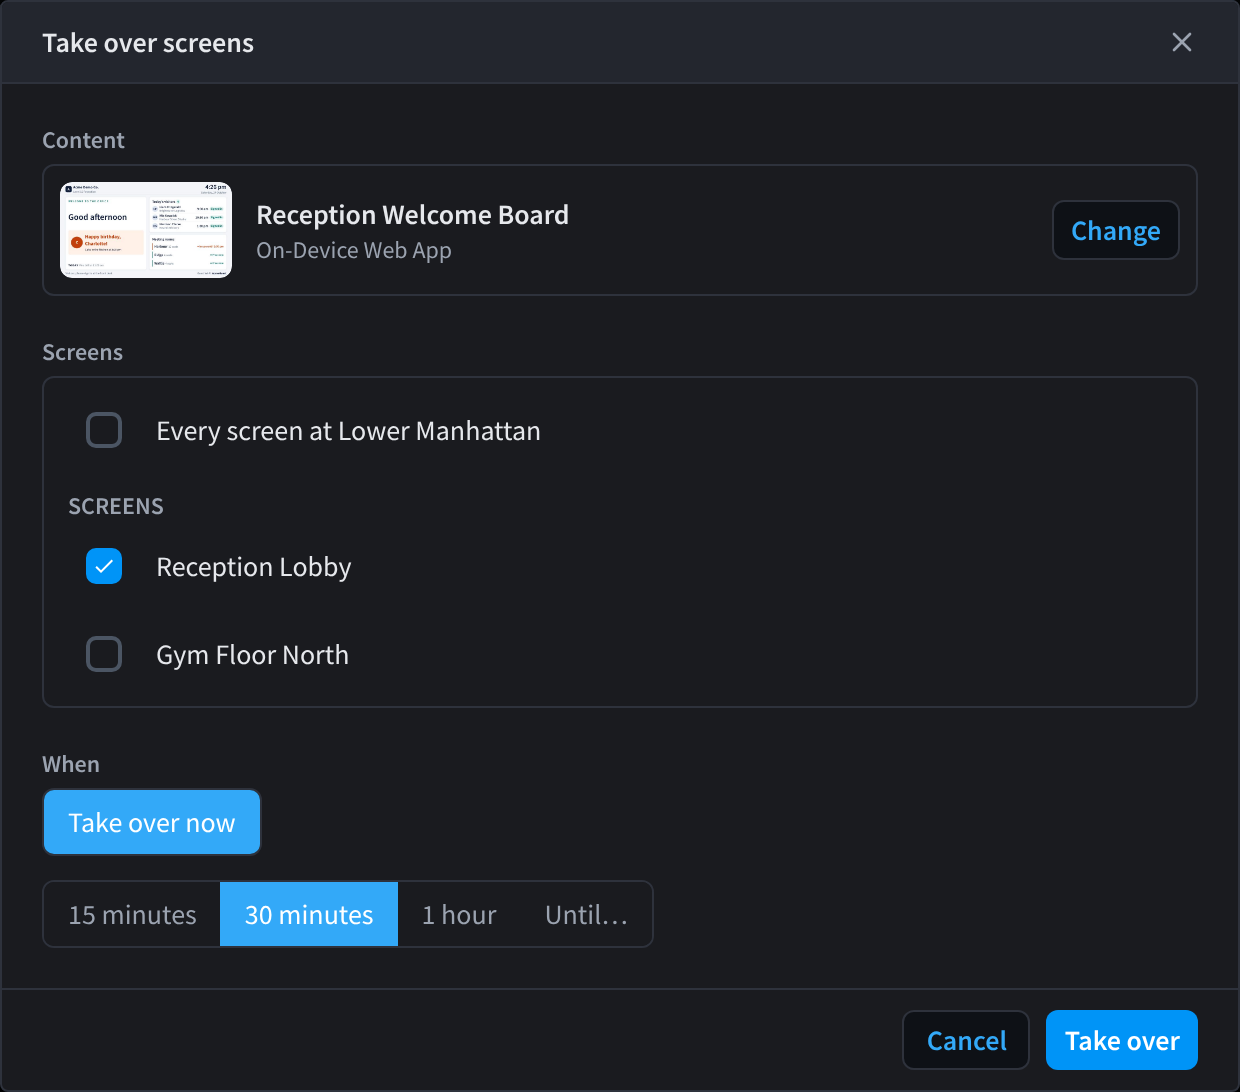Check the Gym Floor North checkbox
The width and height of the screenshot is (1240, 1092).
pos(104,654)
